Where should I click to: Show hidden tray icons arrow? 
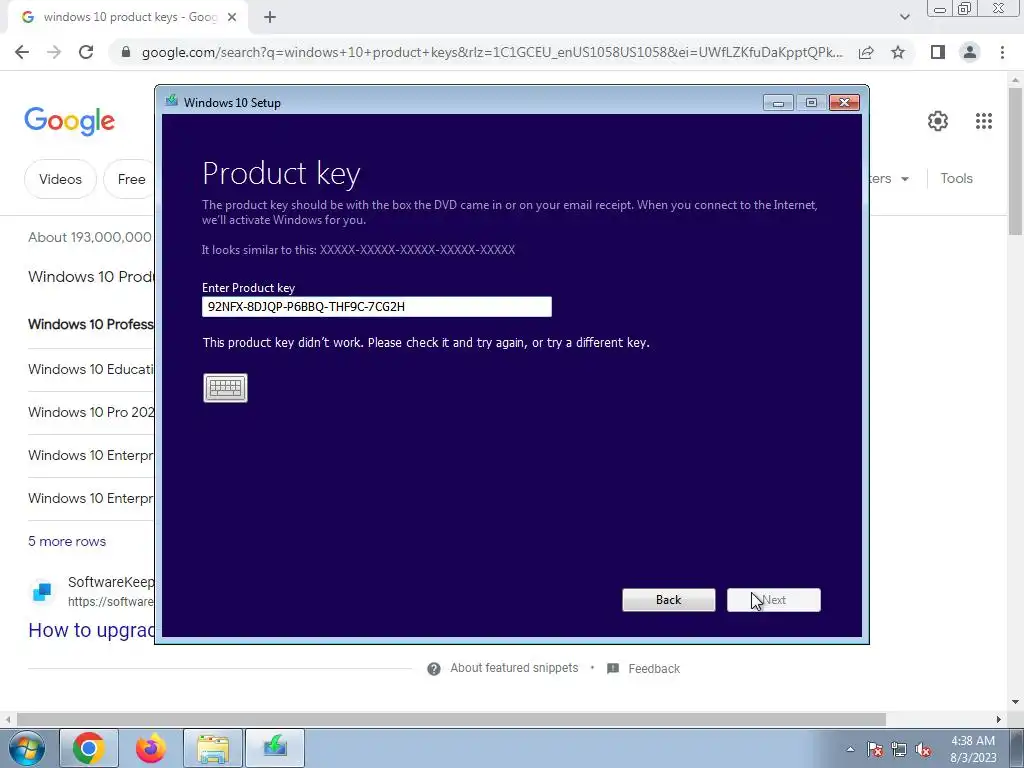pos(850,749)
